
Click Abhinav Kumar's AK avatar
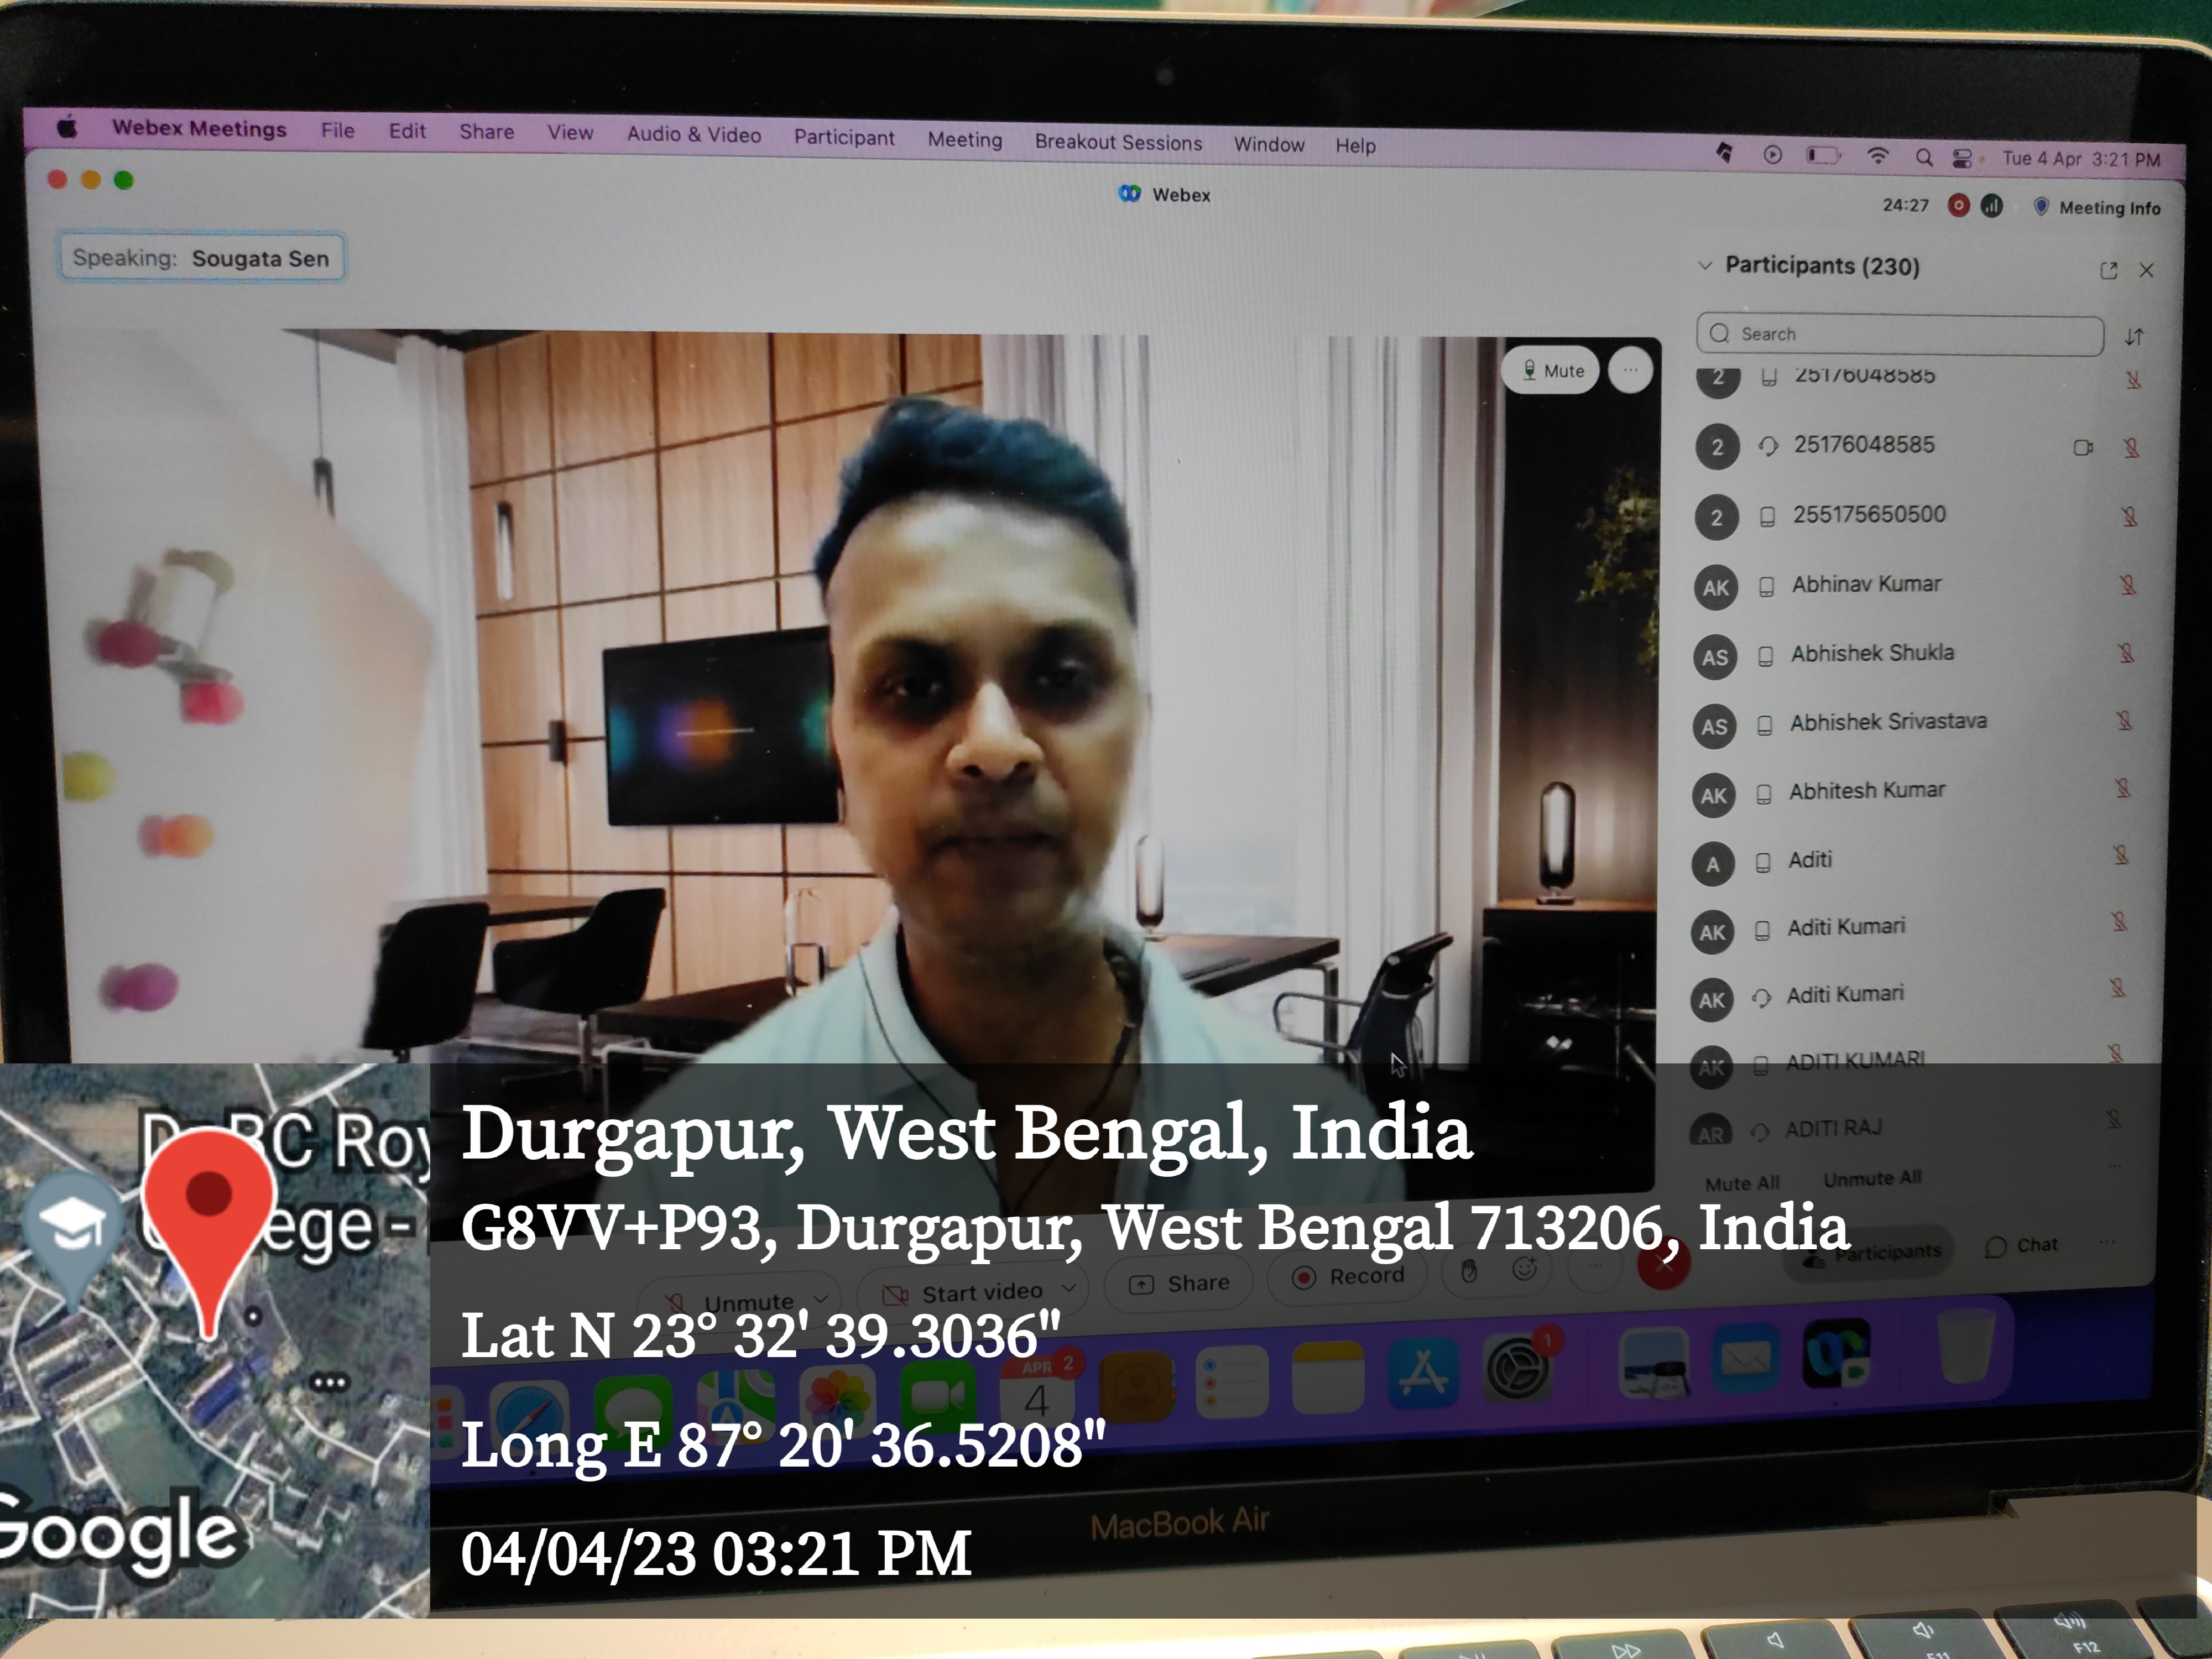[x=1716, y=587]
